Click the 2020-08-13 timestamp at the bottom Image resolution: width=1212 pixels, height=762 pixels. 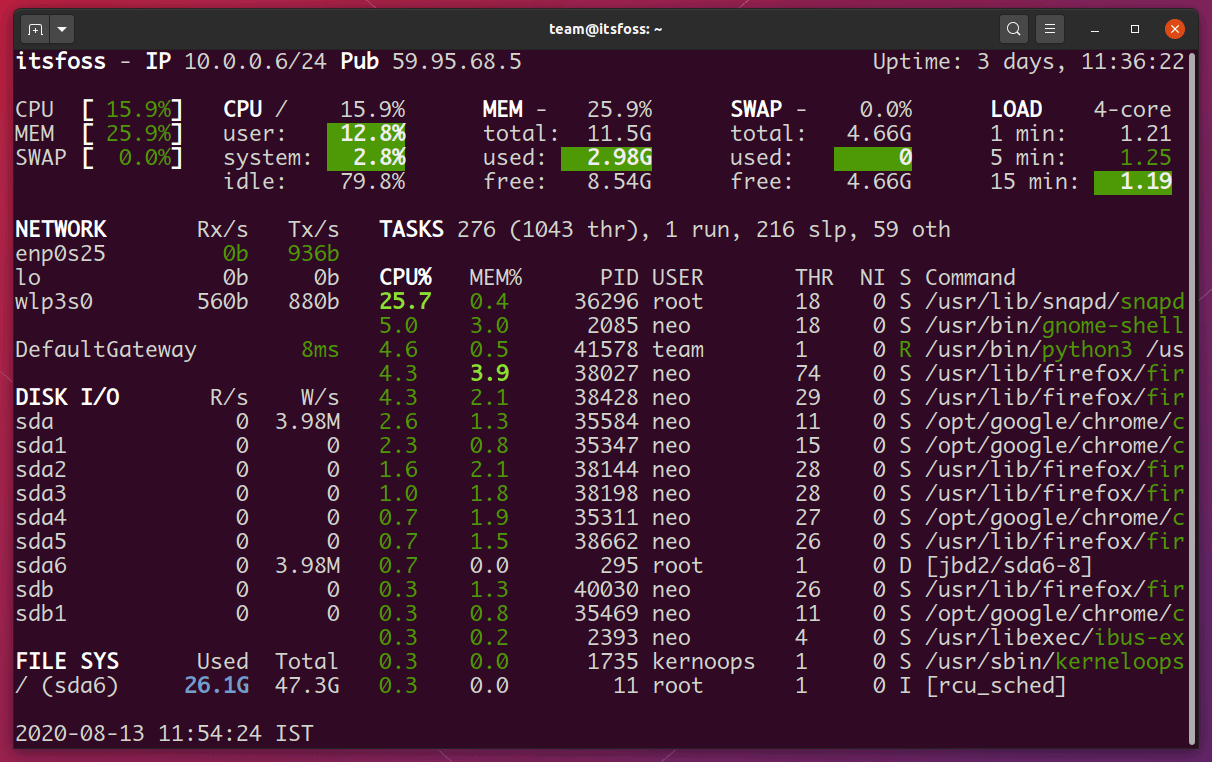tap(75, 733)
